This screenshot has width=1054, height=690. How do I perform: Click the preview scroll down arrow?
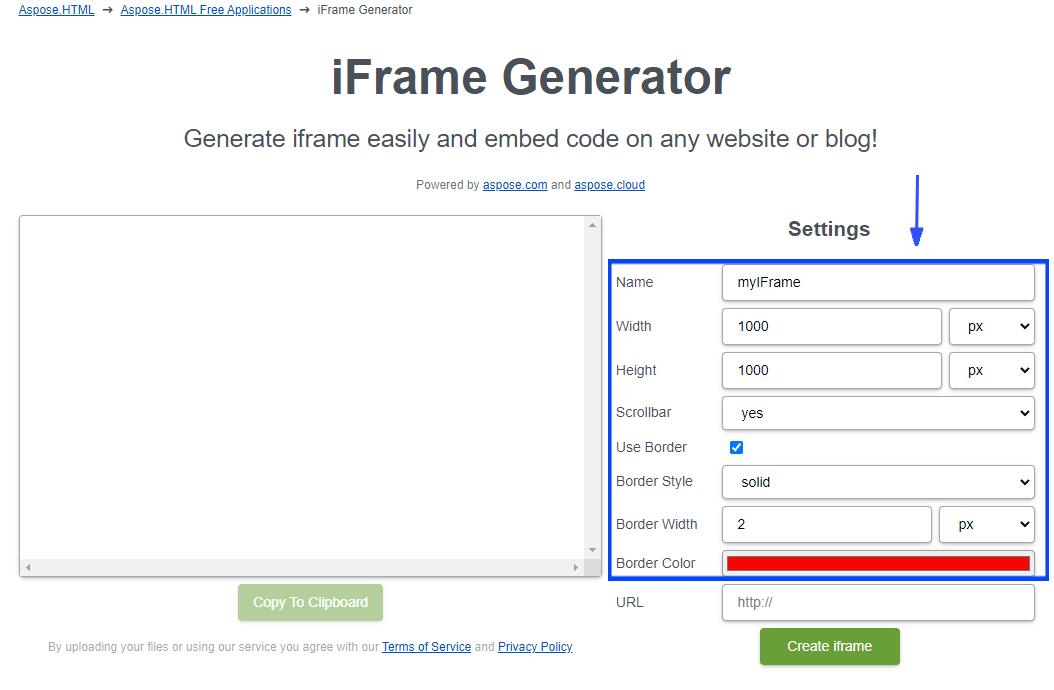pos(592,550)
